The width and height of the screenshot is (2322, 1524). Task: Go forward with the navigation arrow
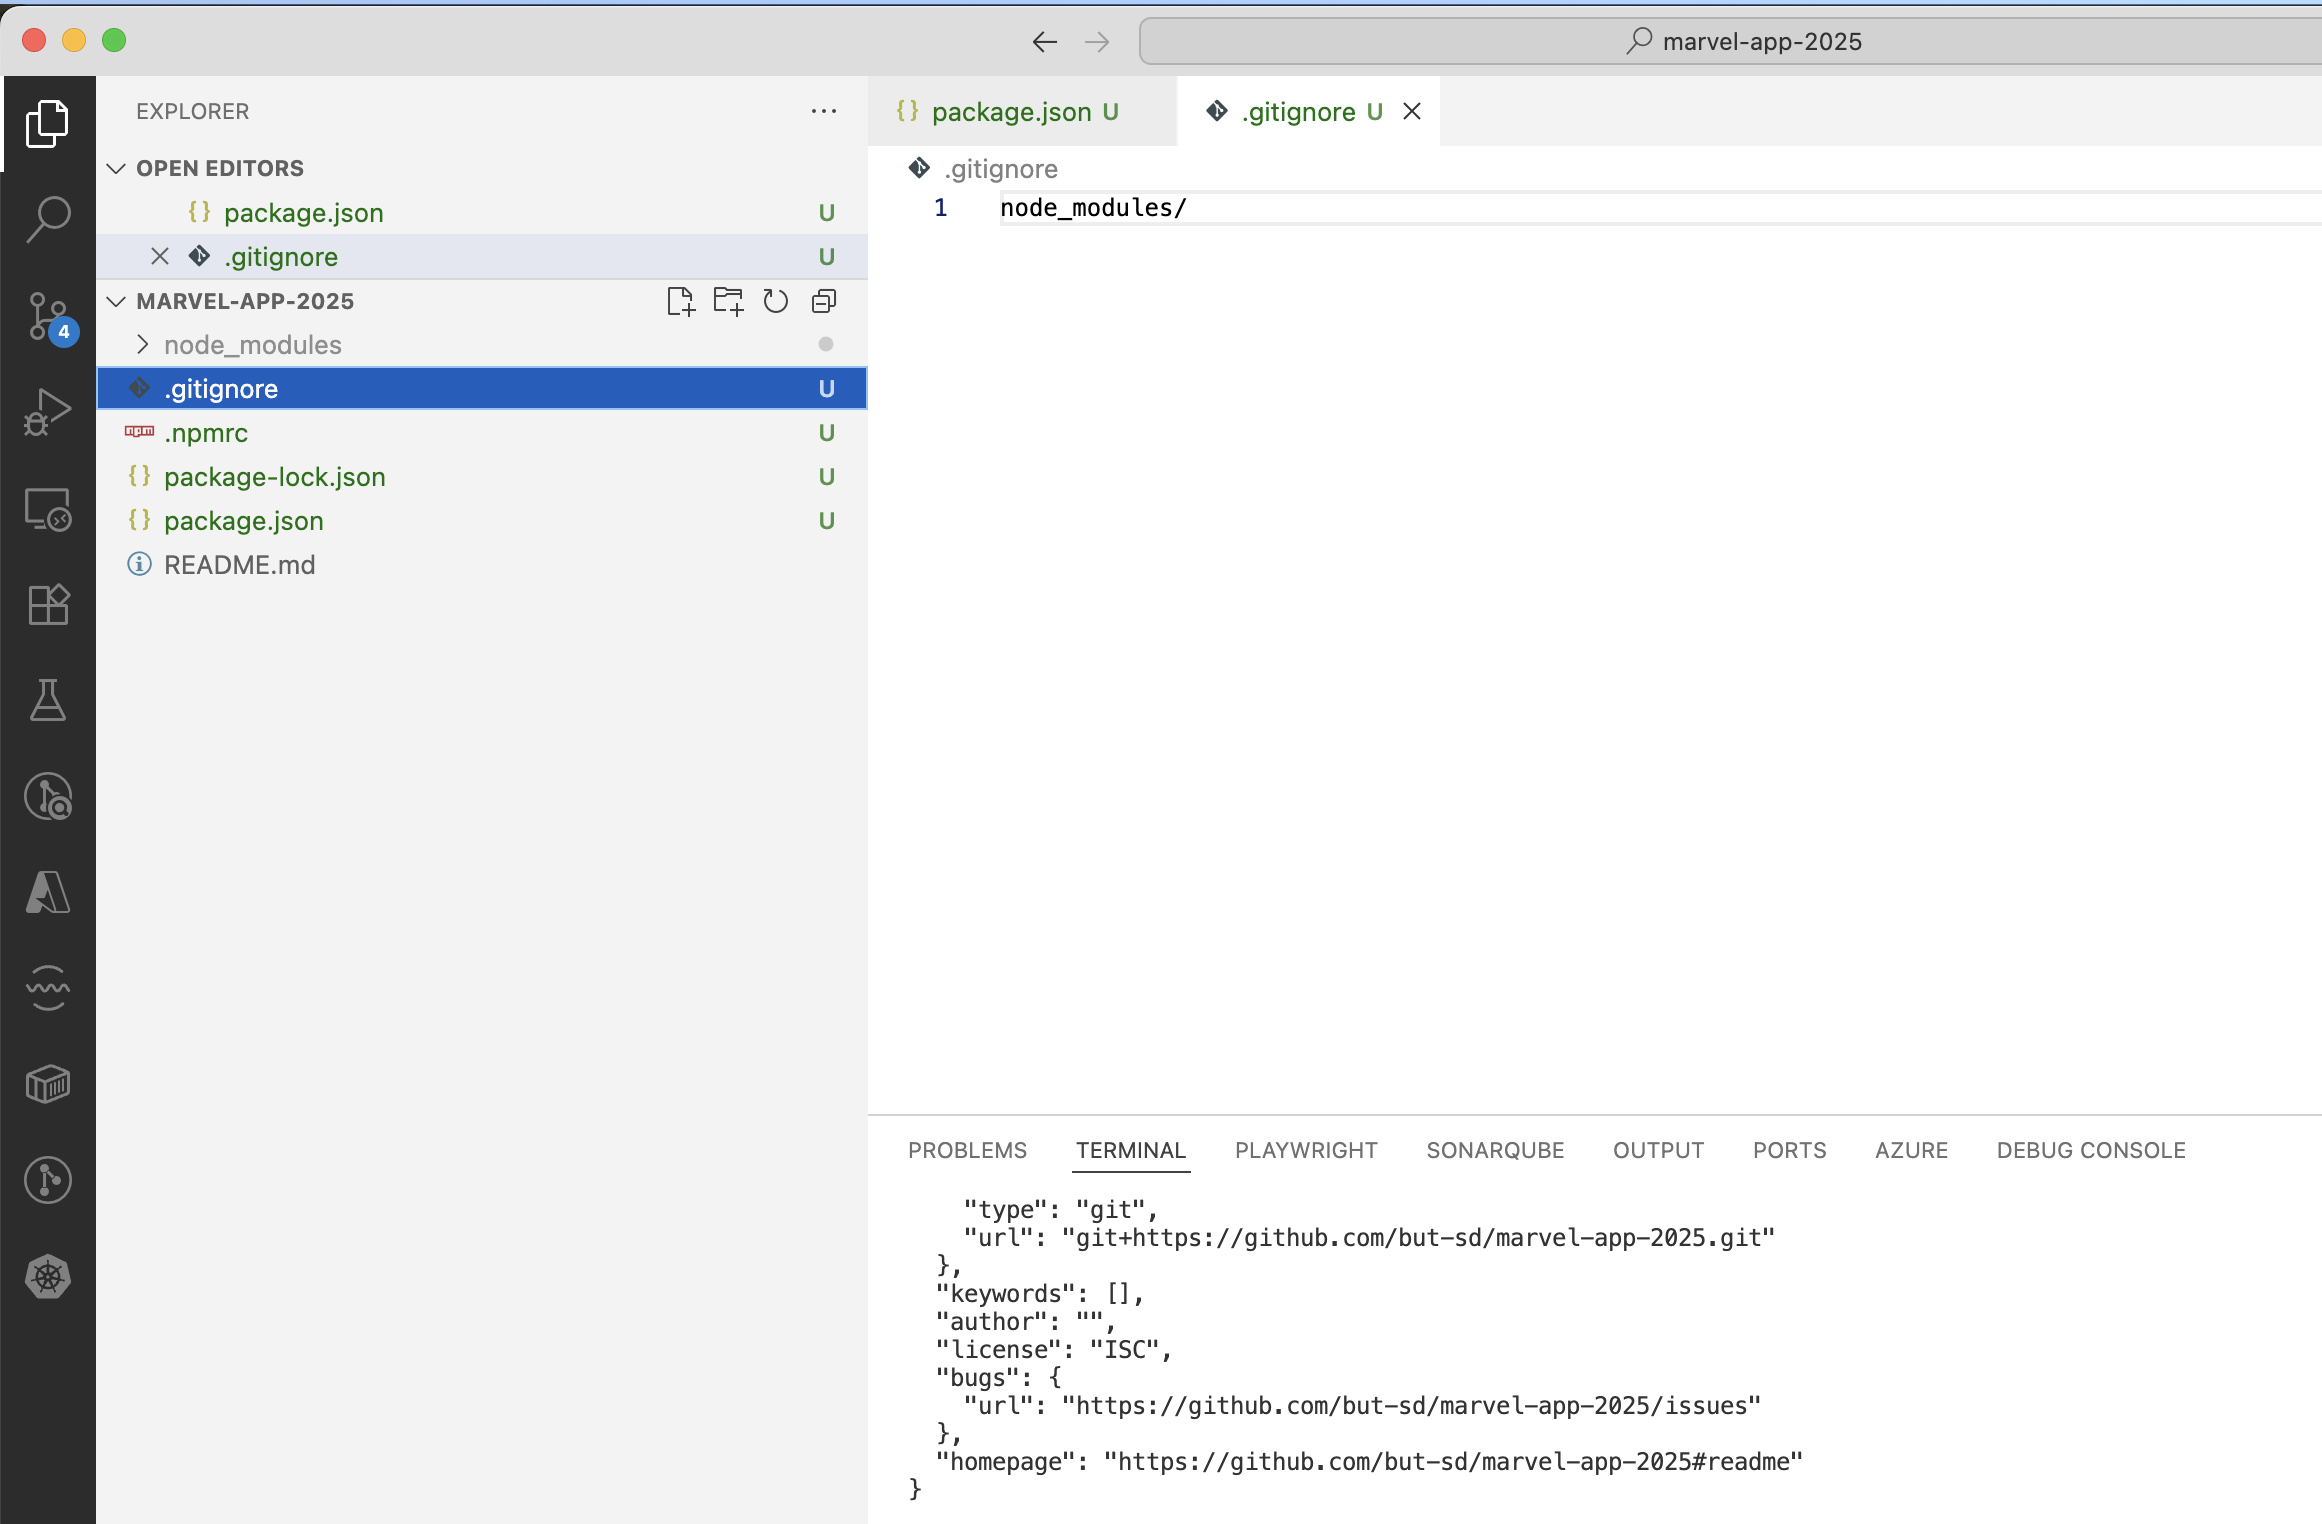coord(1097,41)
